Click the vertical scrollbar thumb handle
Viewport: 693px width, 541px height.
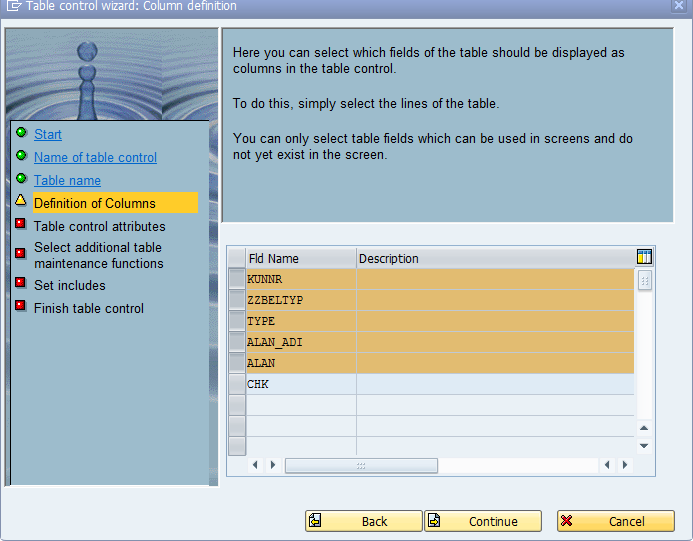click(645, 281)
